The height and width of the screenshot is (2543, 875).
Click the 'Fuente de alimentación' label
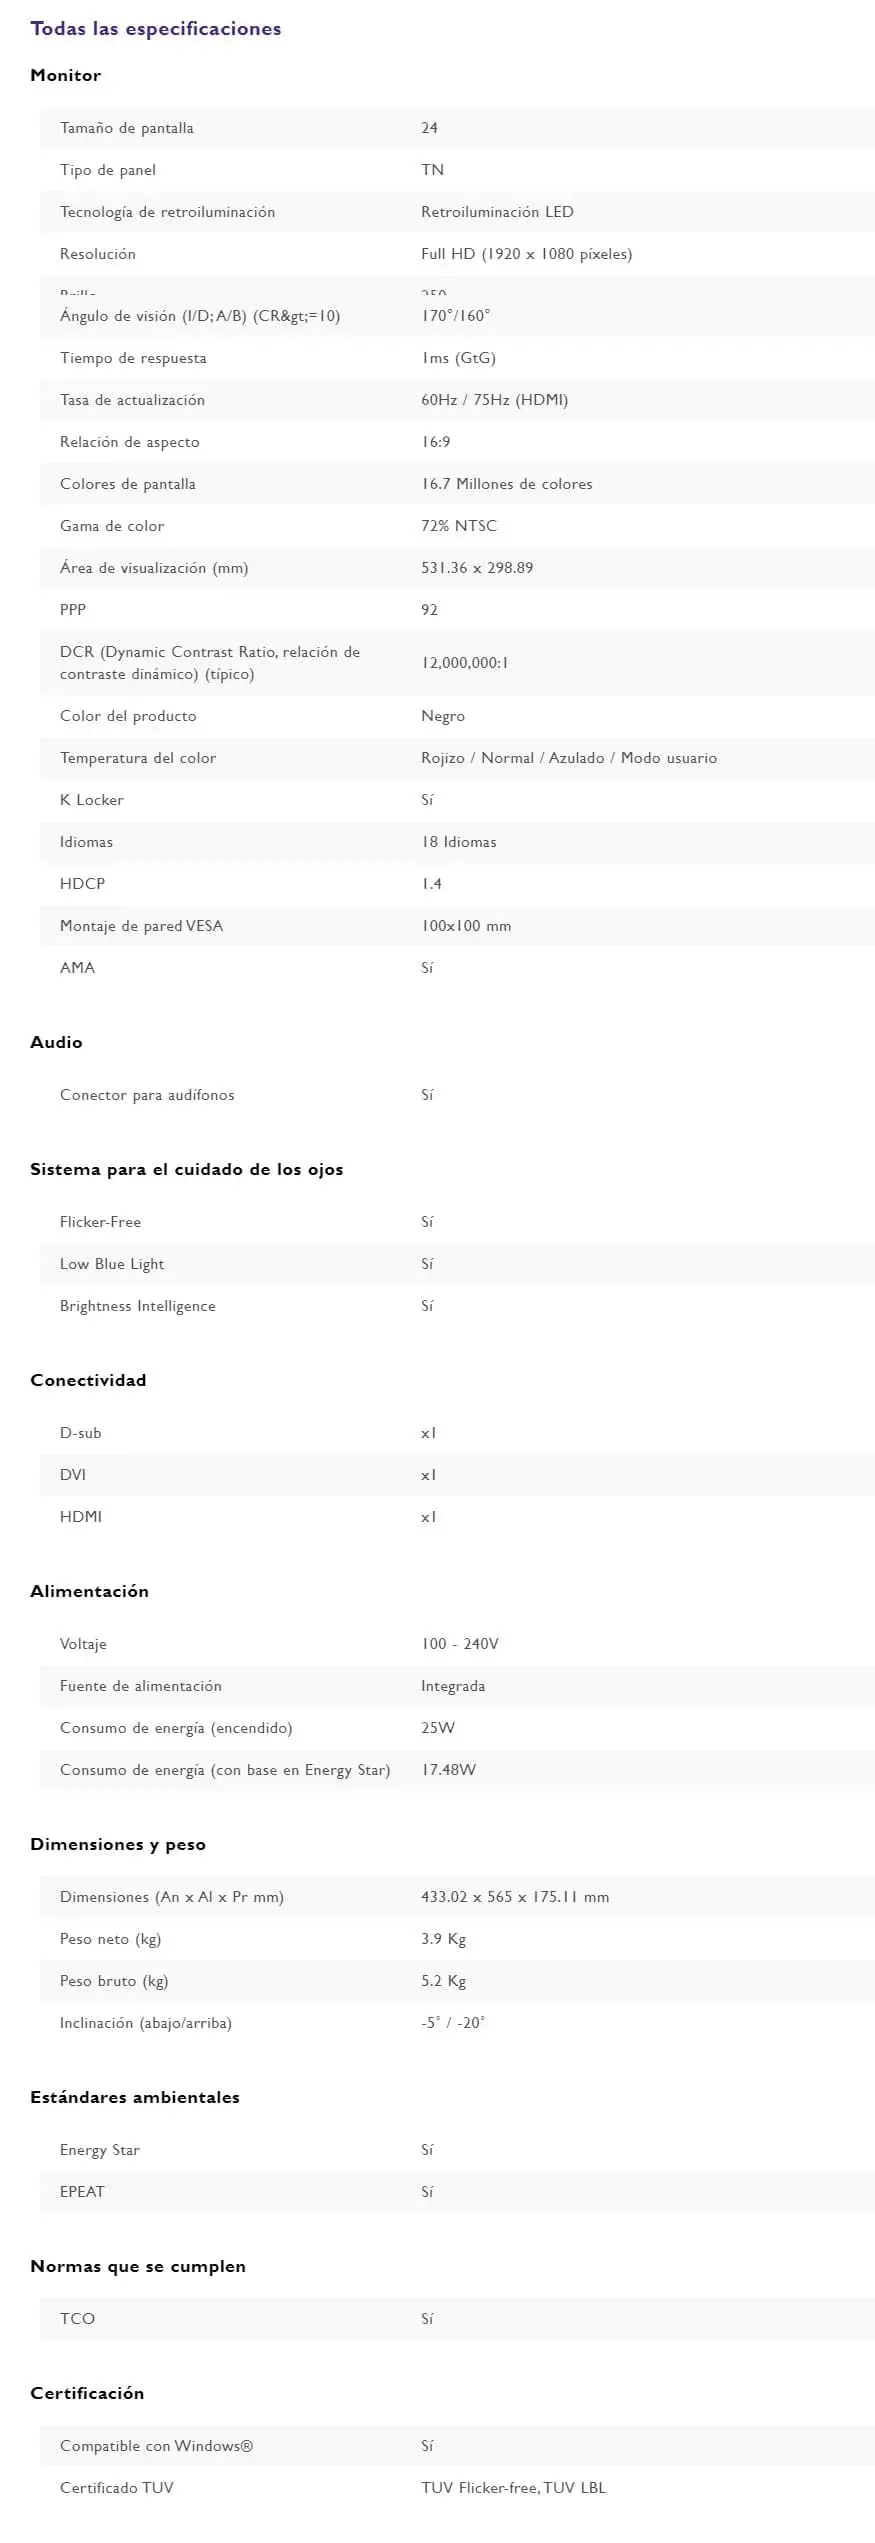click(x=141, y=1686)
